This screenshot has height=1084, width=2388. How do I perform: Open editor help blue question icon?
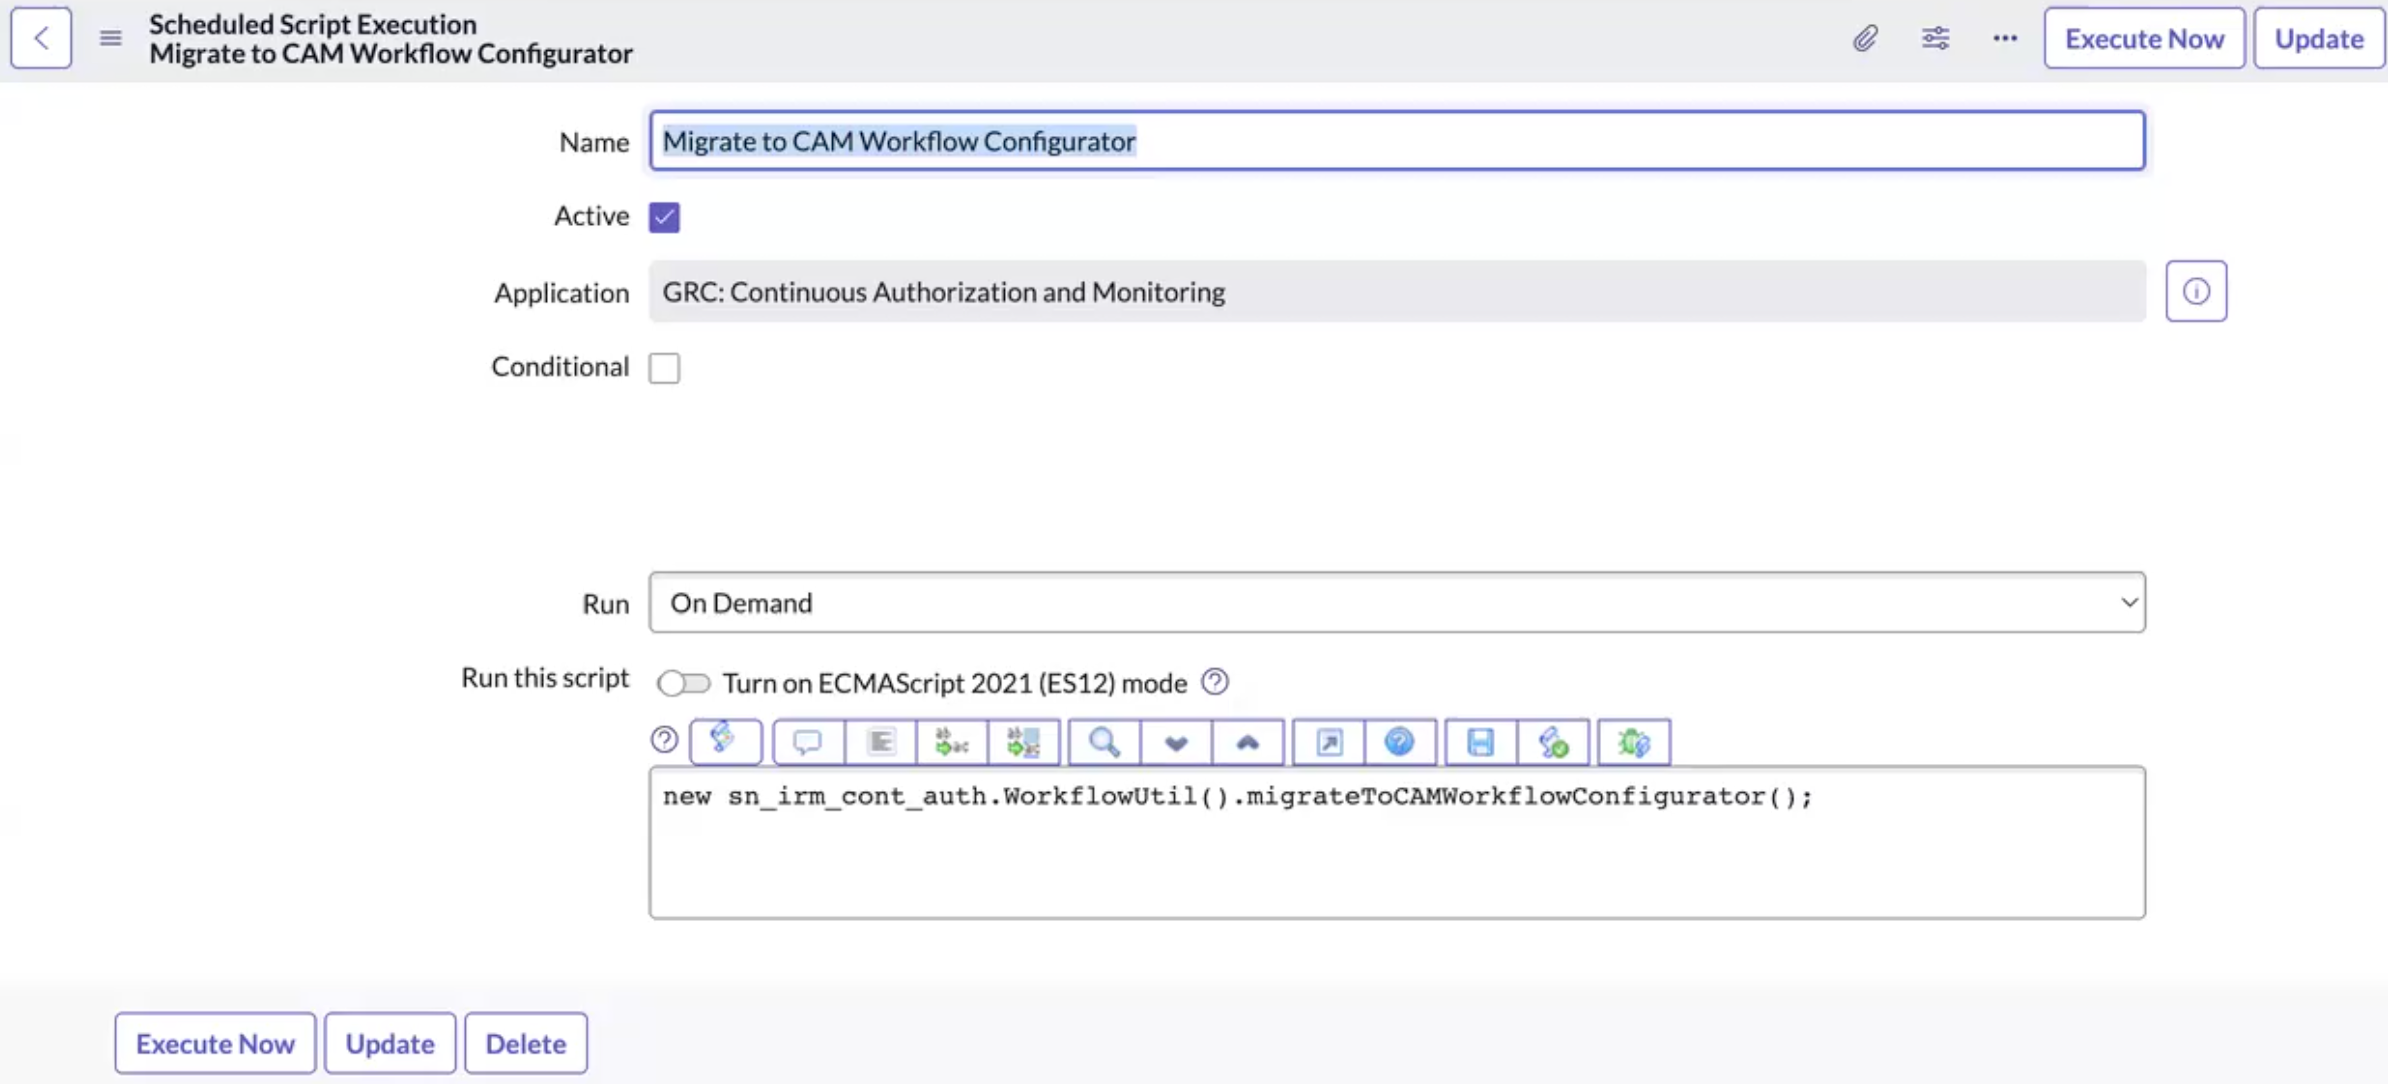click(1400, 742)
